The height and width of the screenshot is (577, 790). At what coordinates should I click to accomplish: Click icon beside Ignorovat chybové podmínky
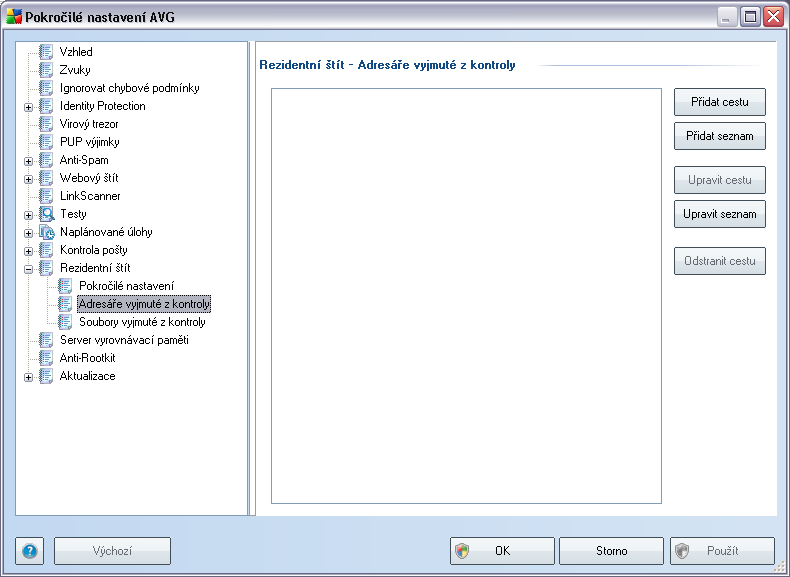click(x=46, y=88)
